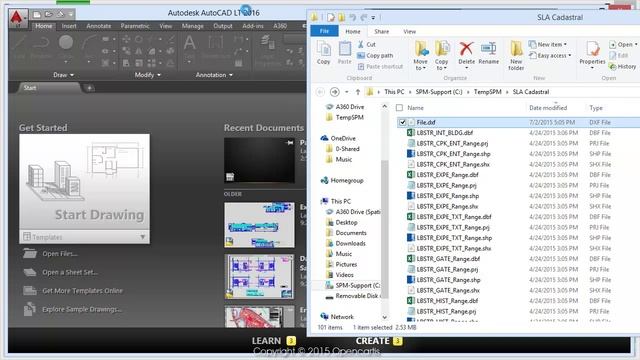Open the recent locations dropdown arrow

[x=347, y=92]
